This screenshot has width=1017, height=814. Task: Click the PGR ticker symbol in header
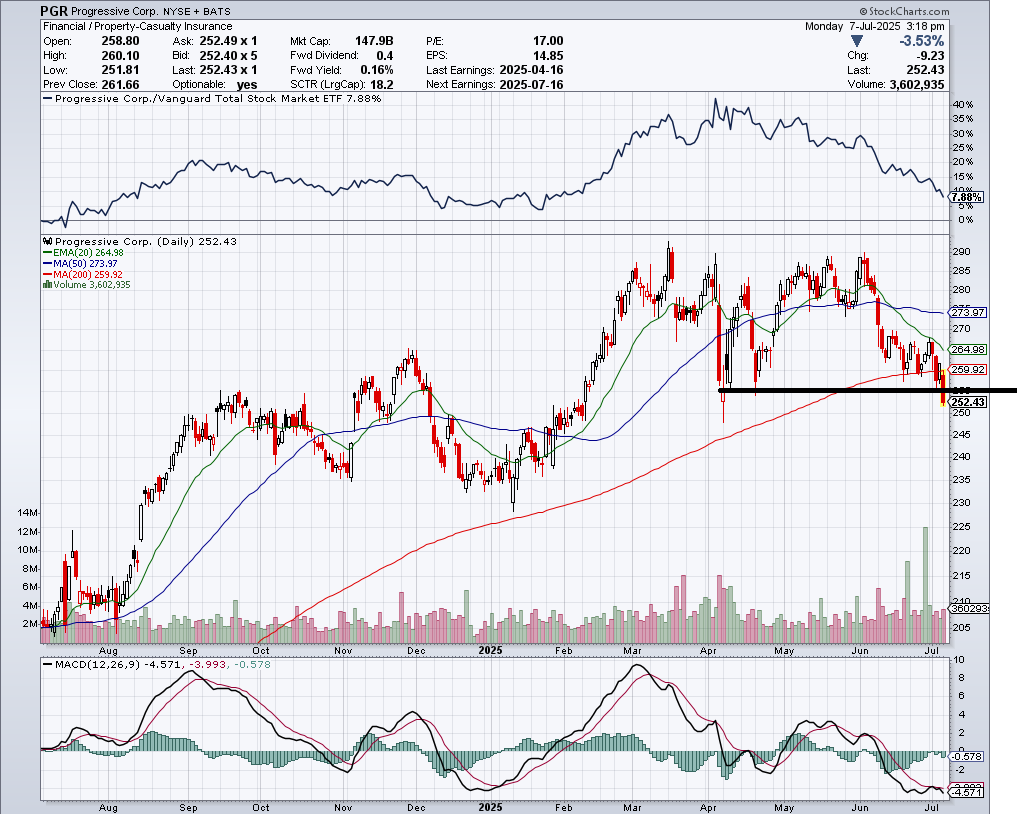[x=54, y=11]
